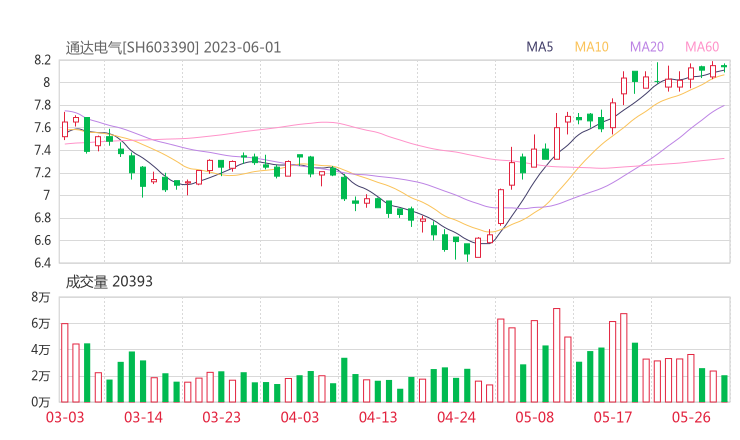Screen dimensions: 740x440
Task: Click the 05-17 date label
Action: [613, 417]
